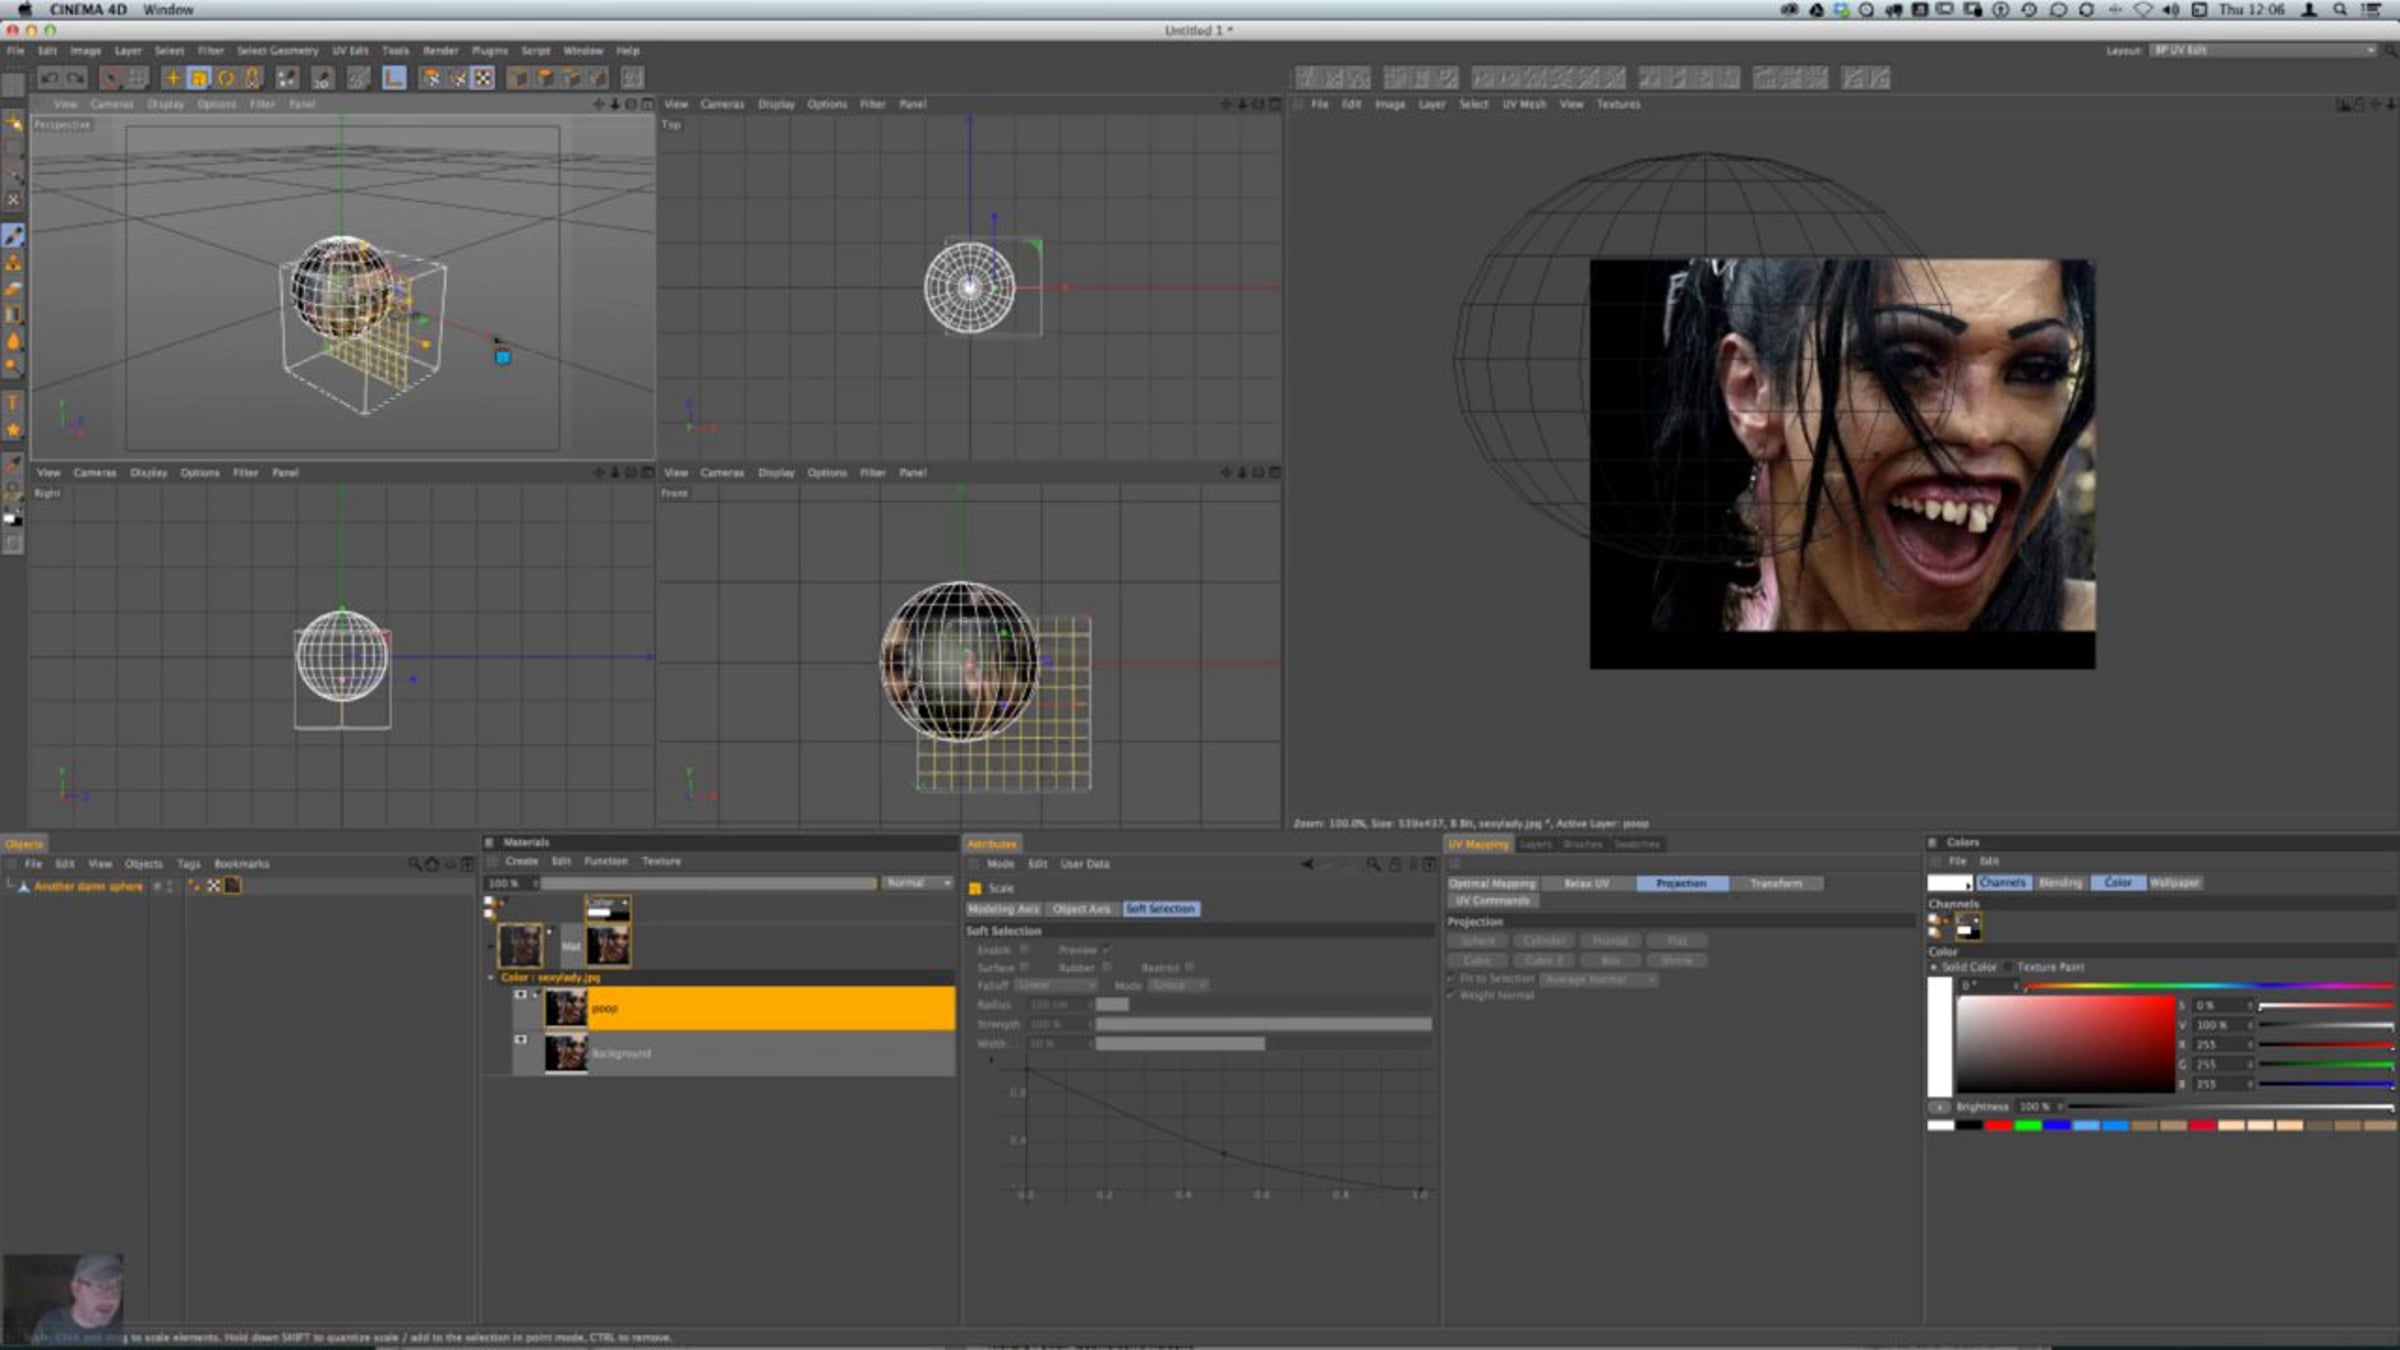
Task: Pick the green swatch in the color presets
Action: tap(2027, 1126)
